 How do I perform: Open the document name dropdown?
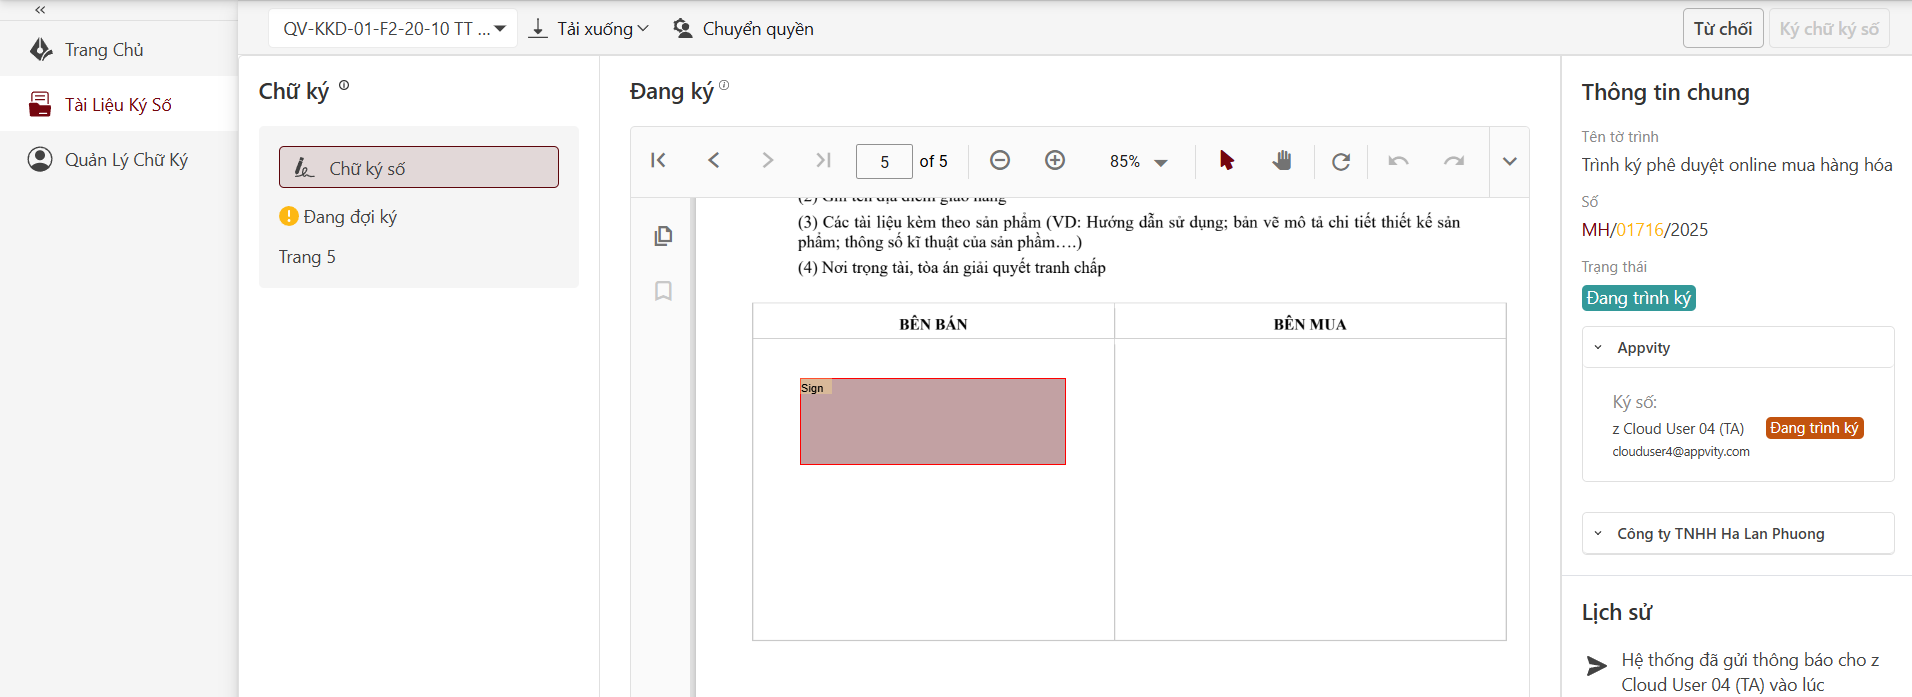pos(393,29)
